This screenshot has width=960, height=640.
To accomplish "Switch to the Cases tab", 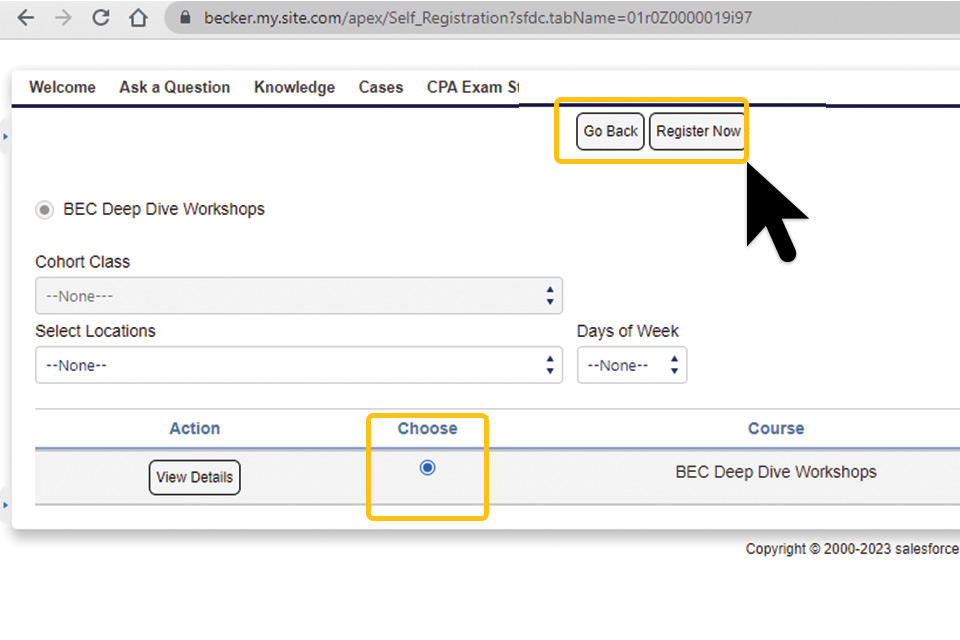I will tap(381, 87).
